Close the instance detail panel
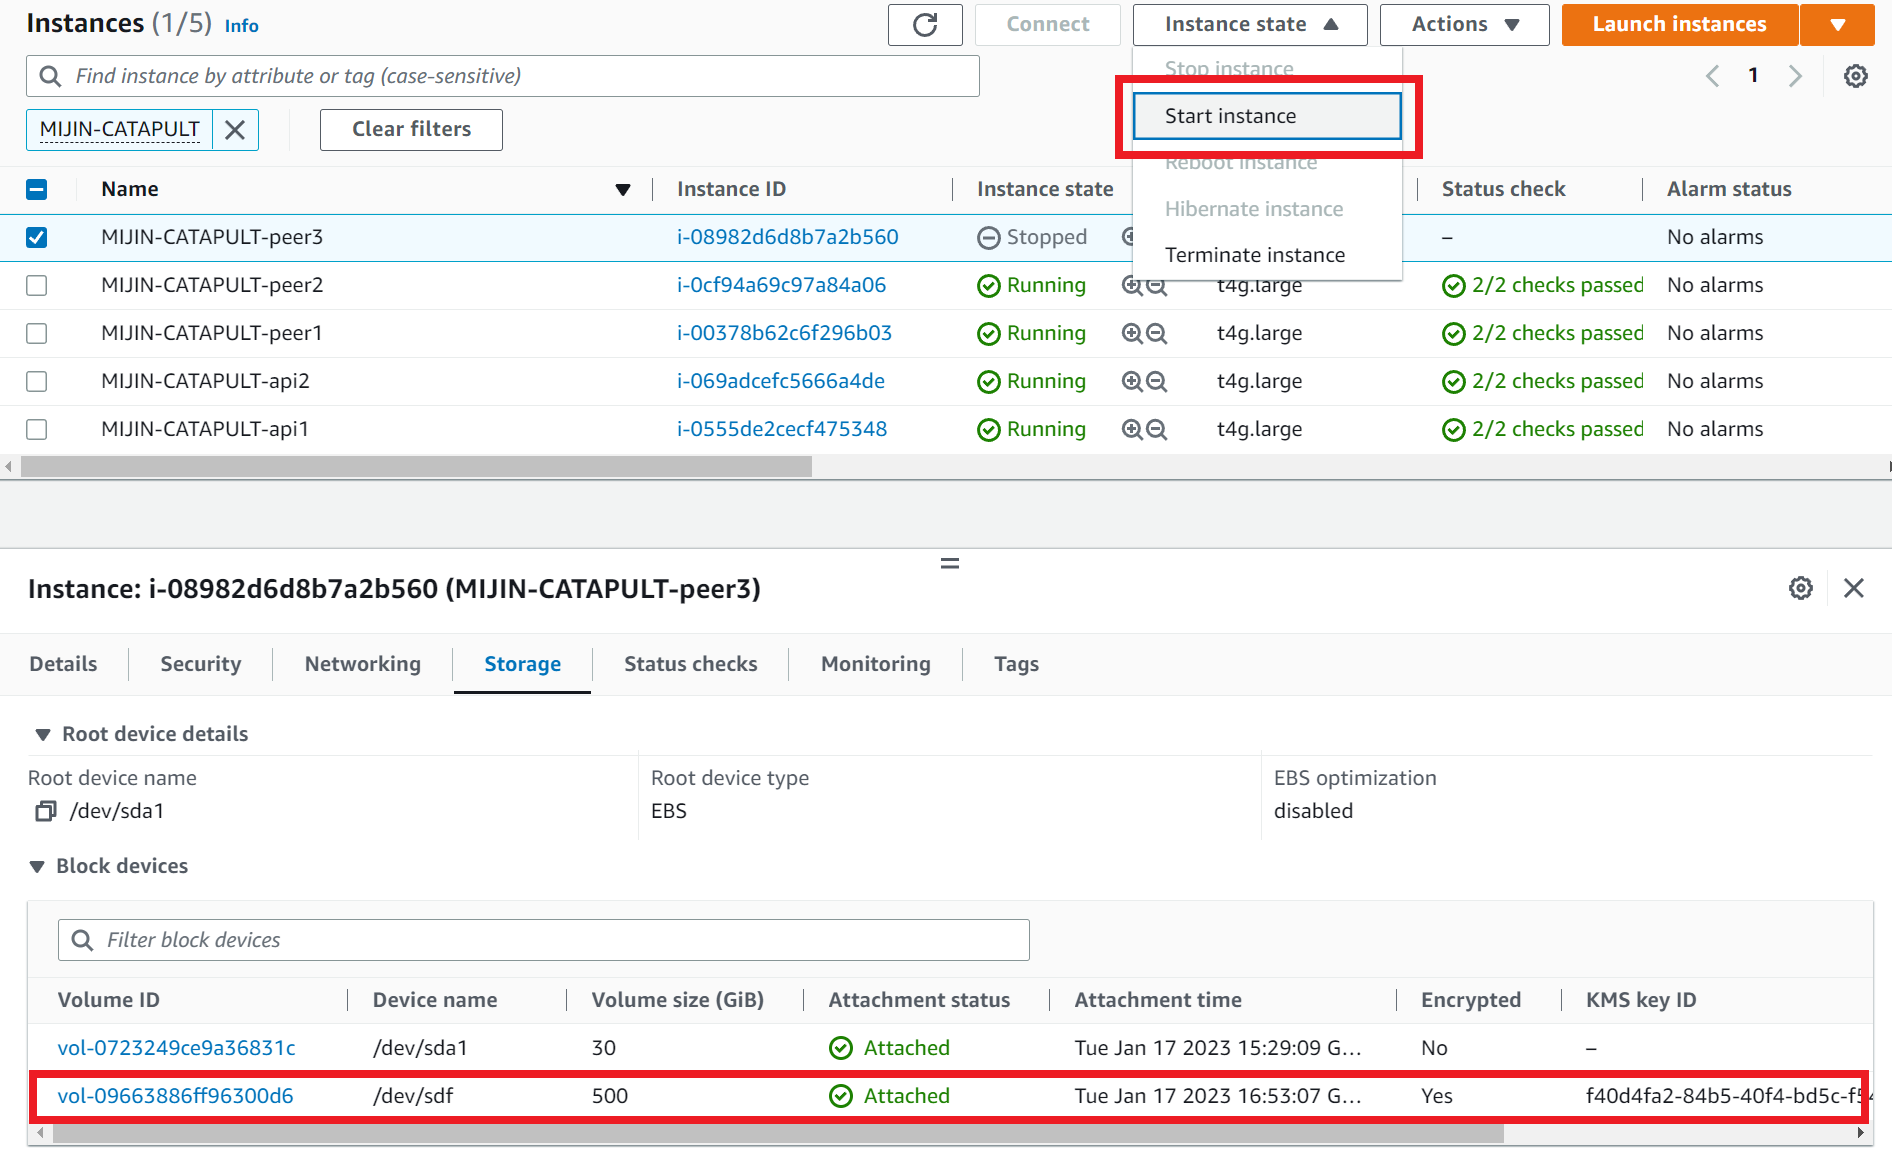This screenshot has width=1892, height=1161. click(1854, 588)
